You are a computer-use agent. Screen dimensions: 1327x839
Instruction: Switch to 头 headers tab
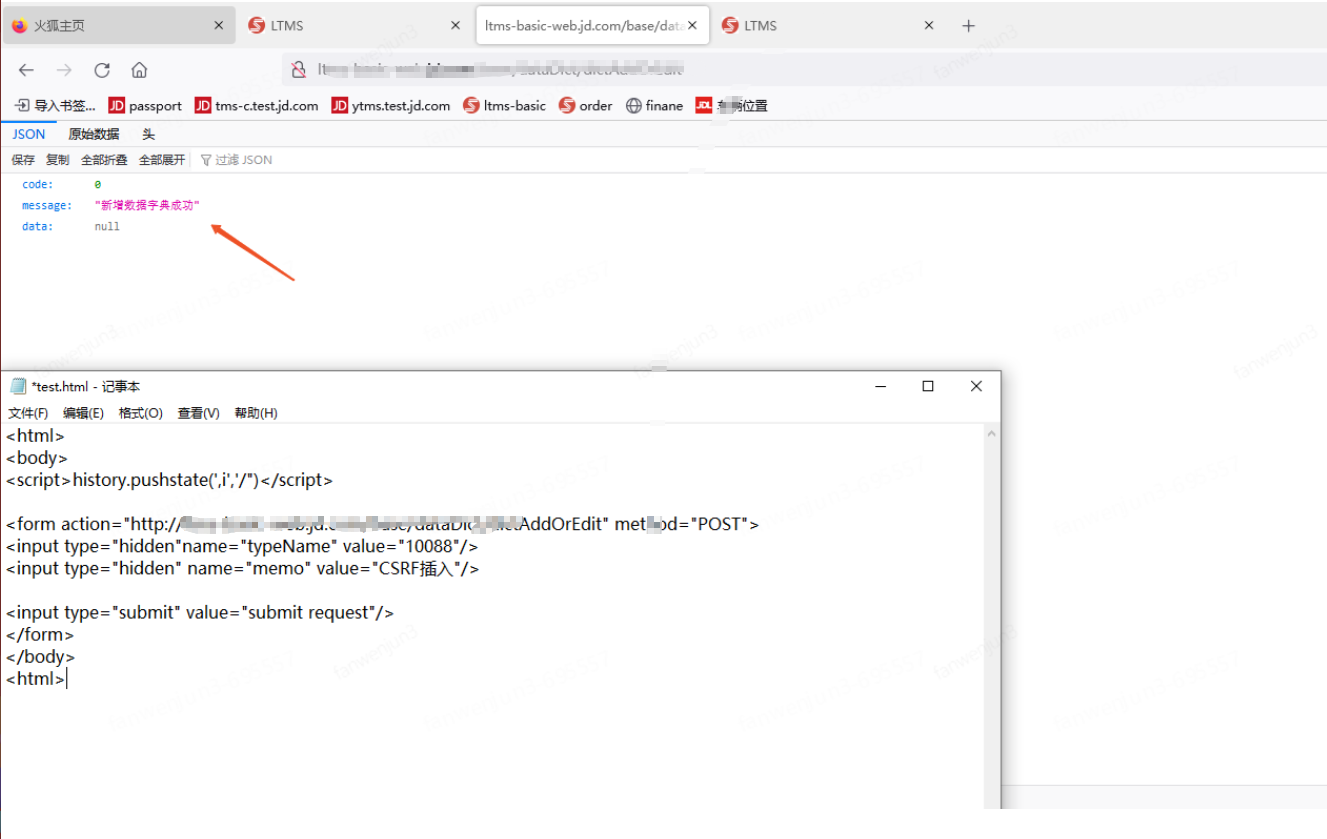[148, 134]
